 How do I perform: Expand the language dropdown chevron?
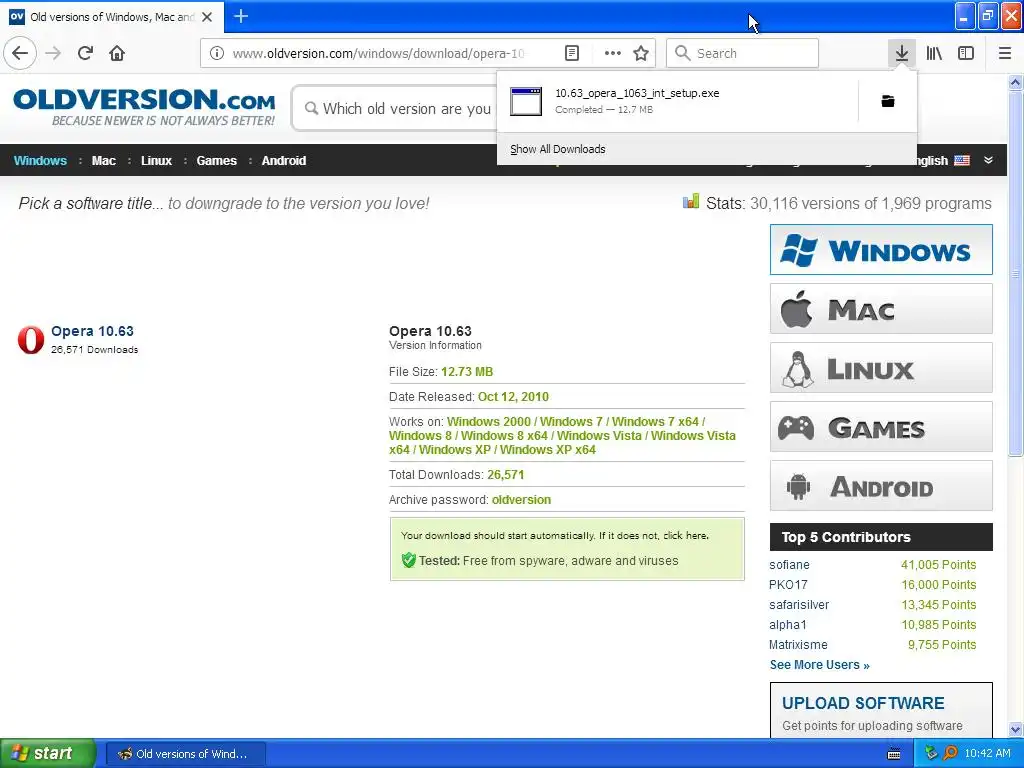point(988,160)
